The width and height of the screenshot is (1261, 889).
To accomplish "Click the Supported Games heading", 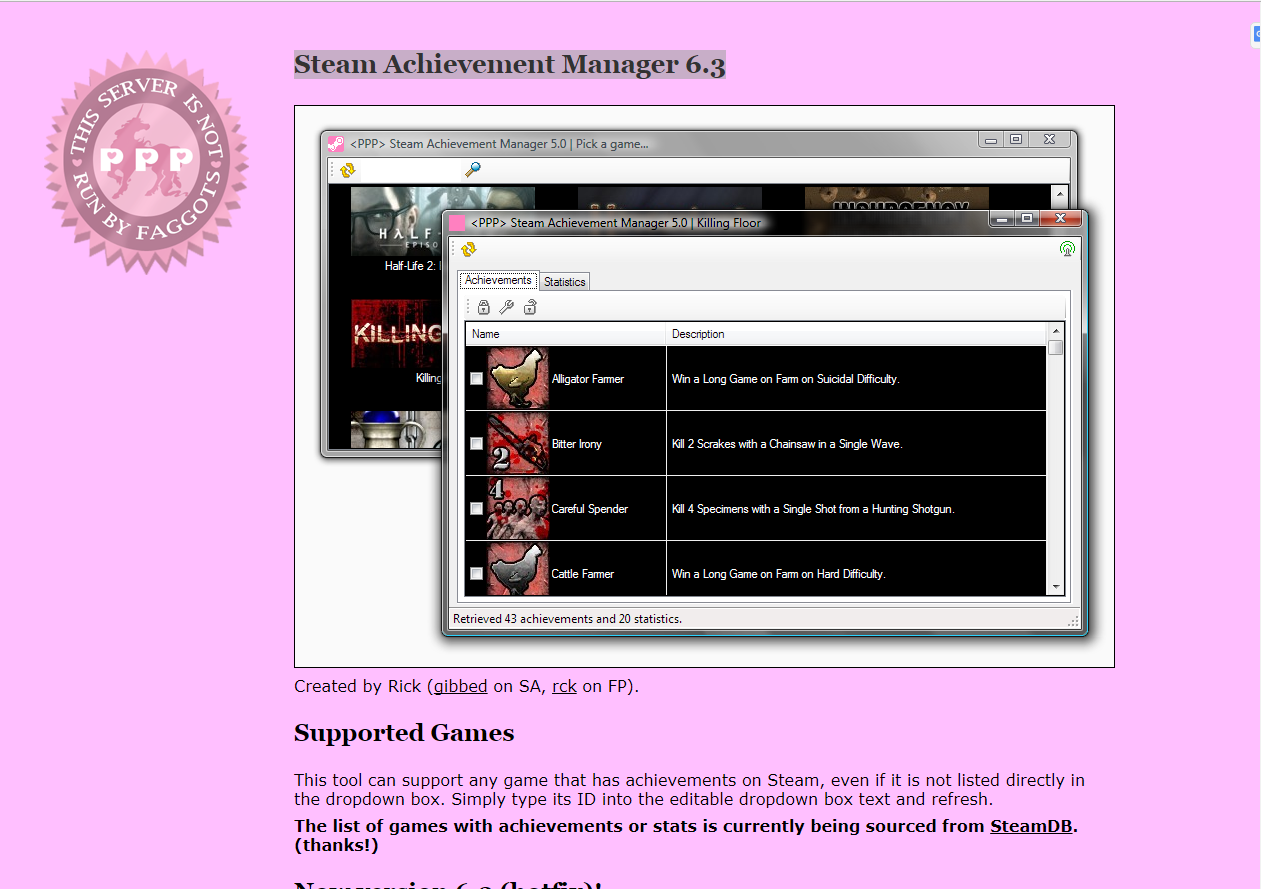I will coord(404,733).
